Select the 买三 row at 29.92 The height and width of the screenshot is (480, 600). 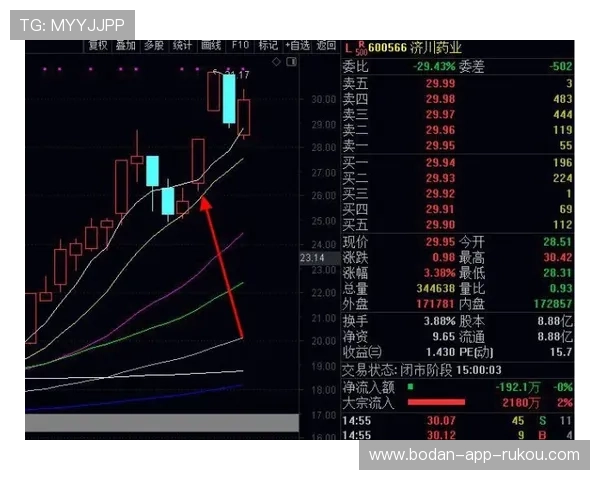coord(457,194)
